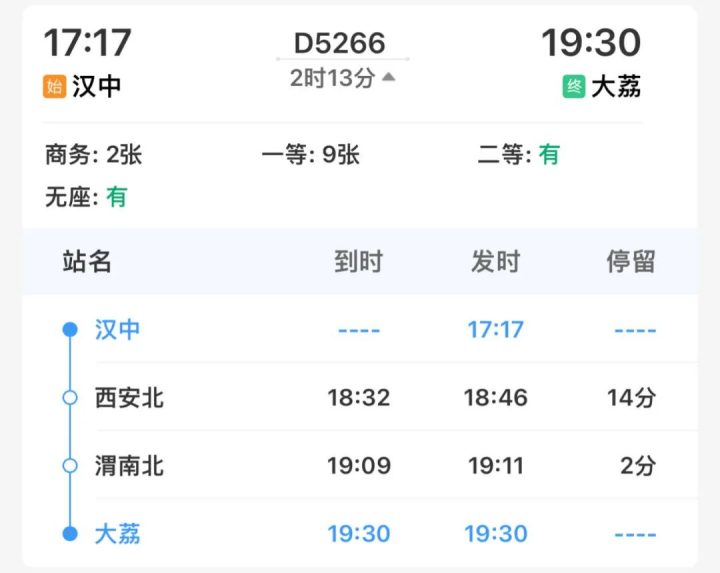Open train number D5266 details
Image resolution: width=720 pixels, height=573 pixels.
pyautogui.click(x=340, y=43)
